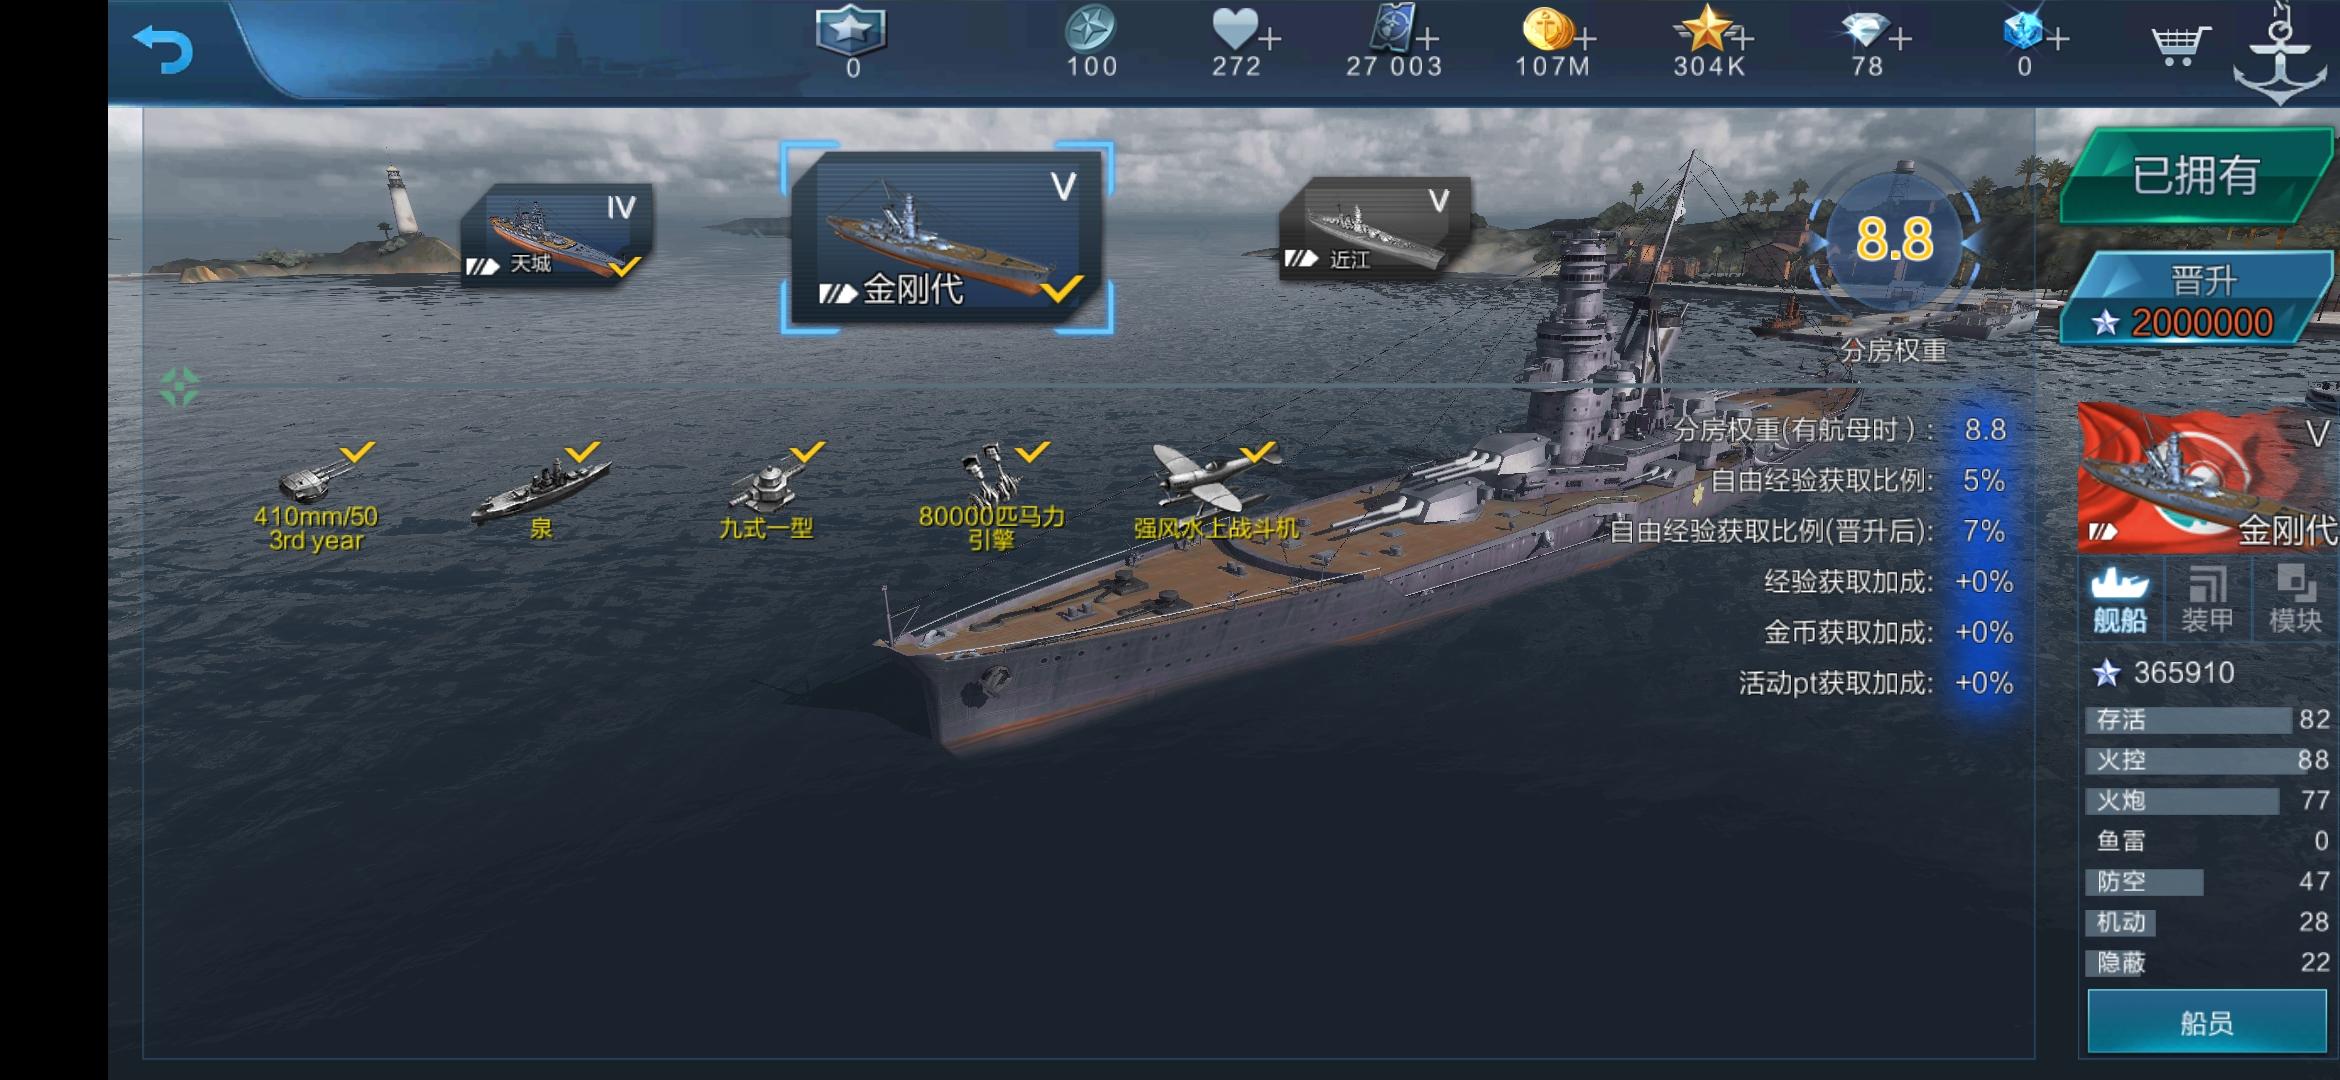This screenshot has width=2340, height=1080.
Task: Click the 晋升 2000000 promote button
Action: click(2198, 299)
